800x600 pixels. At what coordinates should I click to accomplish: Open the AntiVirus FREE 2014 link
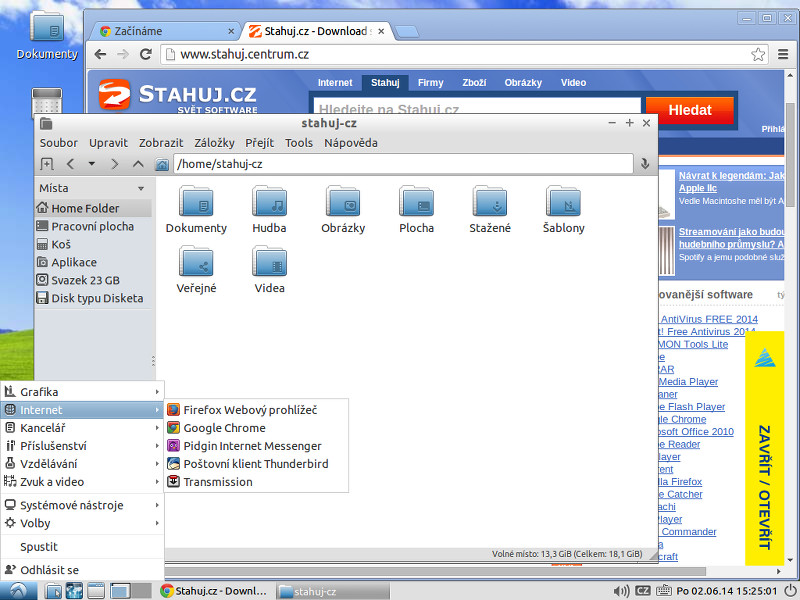click(709, 319)
